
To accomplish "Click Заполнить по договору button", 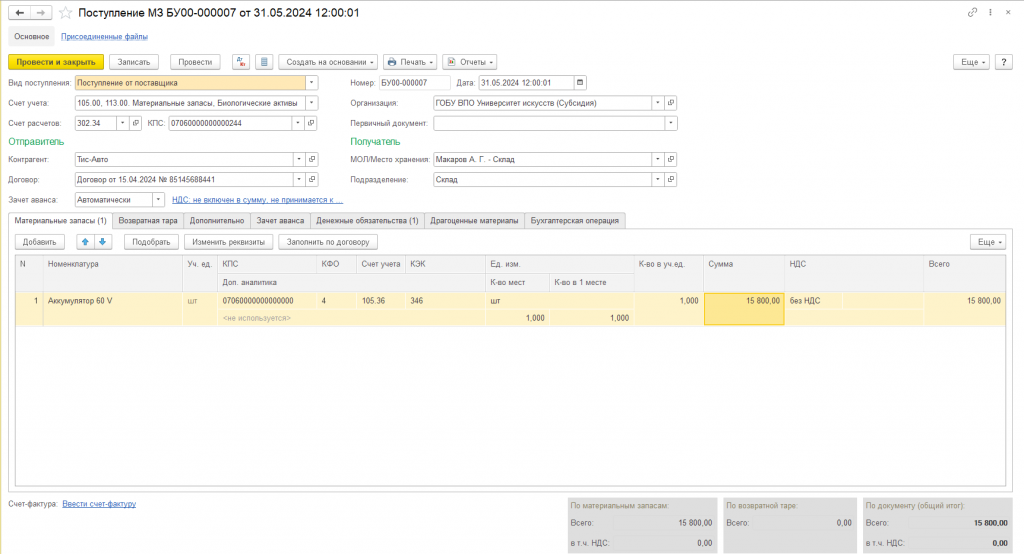I will [x=328, y=242].
